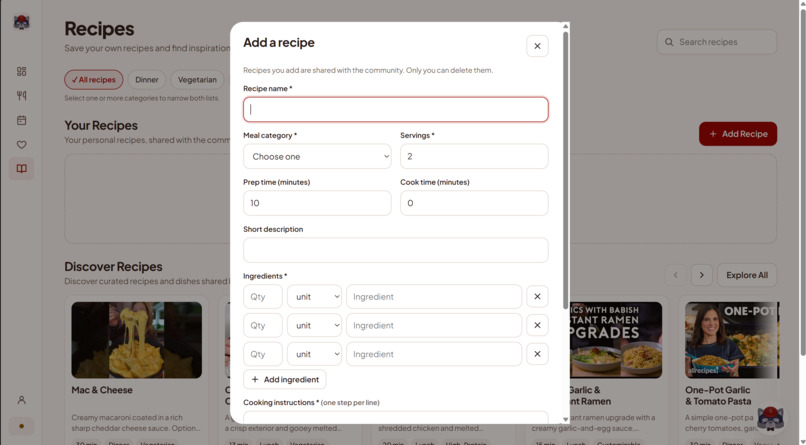Click the Prep time minutes field
Image resolution: width=806 pixels, height=445 pixels.
(x=317, y=203)
